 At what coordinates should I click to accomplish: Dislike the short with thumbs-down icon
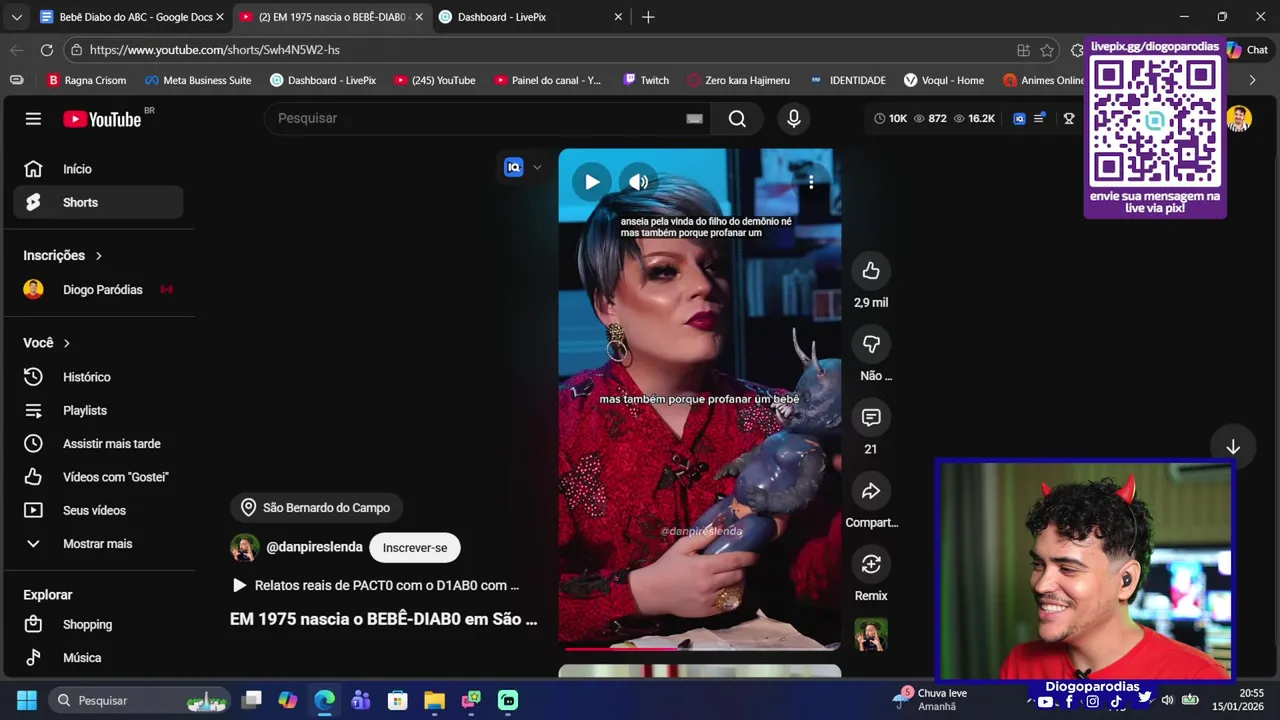click(x=871, y=344)
